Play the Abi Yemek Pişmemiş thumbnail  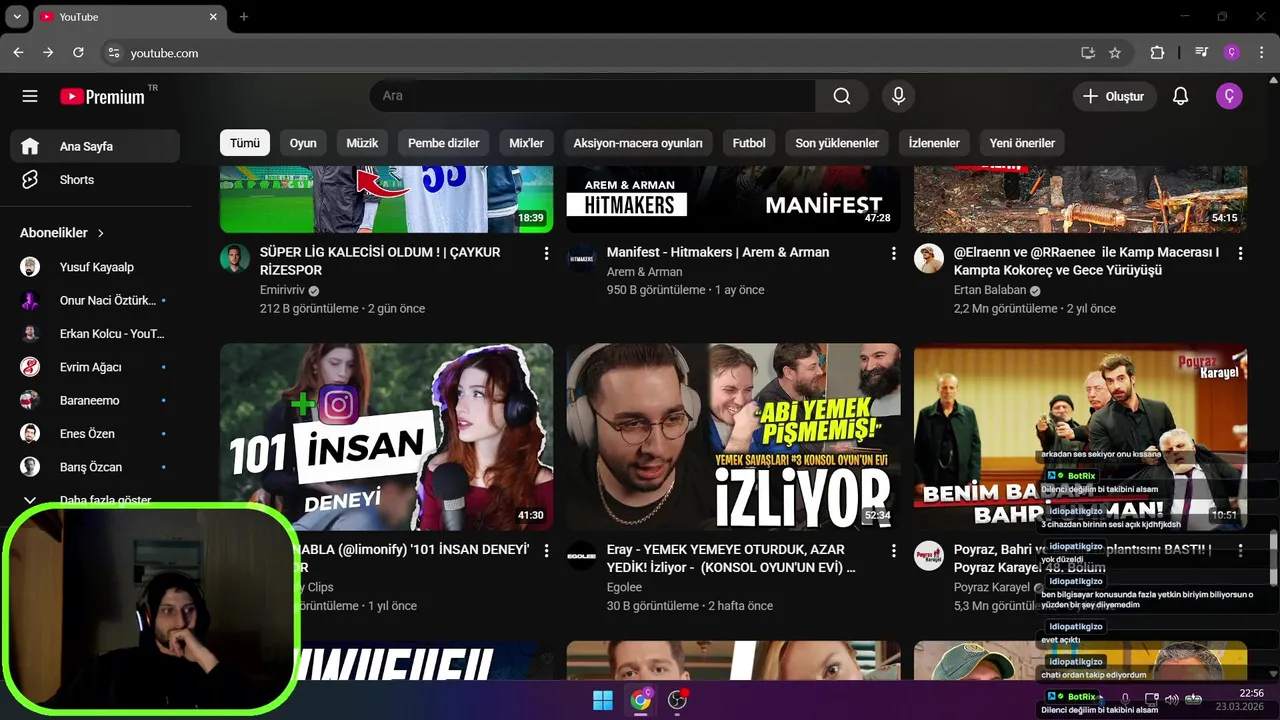click(733, 437)
